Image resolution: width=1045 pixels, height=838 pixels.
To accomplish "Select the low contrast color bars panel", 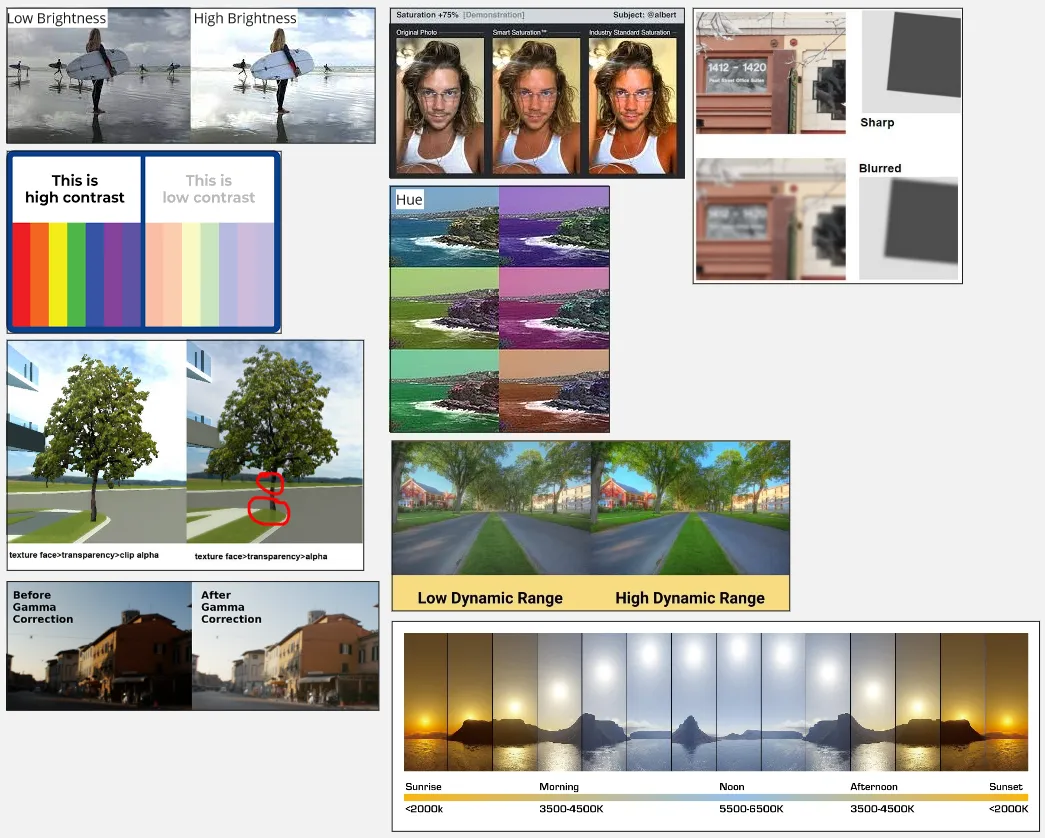I will pos(210,240).
